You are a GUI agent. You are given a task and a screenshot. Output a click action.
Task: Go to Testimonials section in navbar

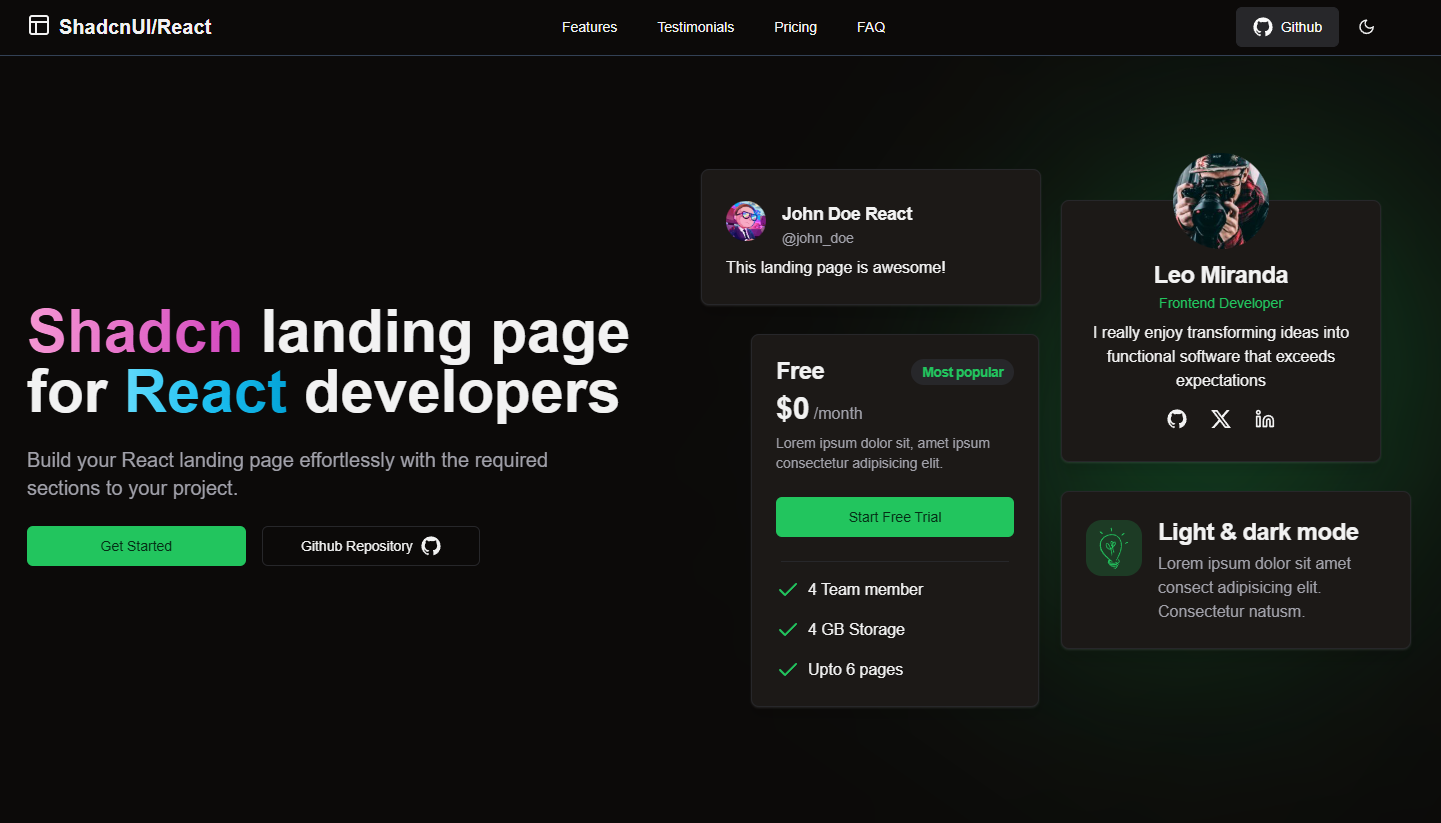pos(696,27)
